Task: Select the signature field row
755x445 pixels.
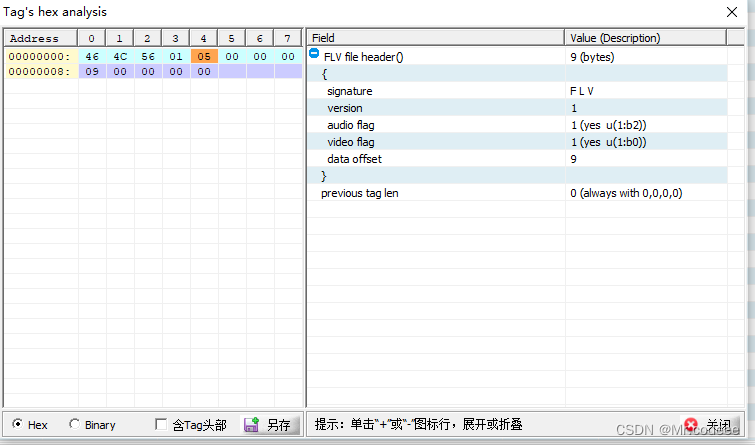Action: [517, 91]
